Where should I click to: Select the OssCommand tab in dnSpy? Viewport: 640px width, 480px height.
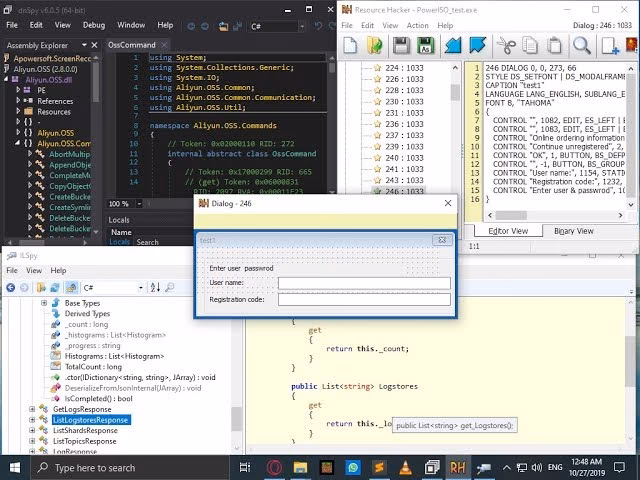131,45
